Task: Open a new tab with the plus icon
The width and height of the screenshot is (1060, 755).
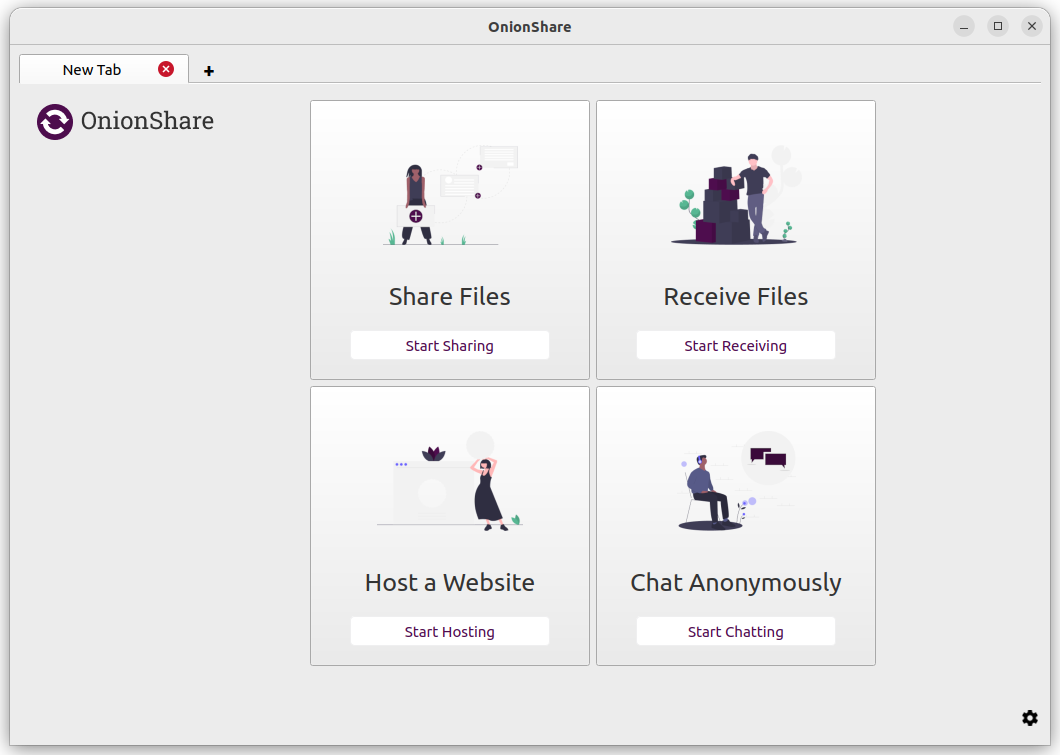Action: (x=209, y=71)
